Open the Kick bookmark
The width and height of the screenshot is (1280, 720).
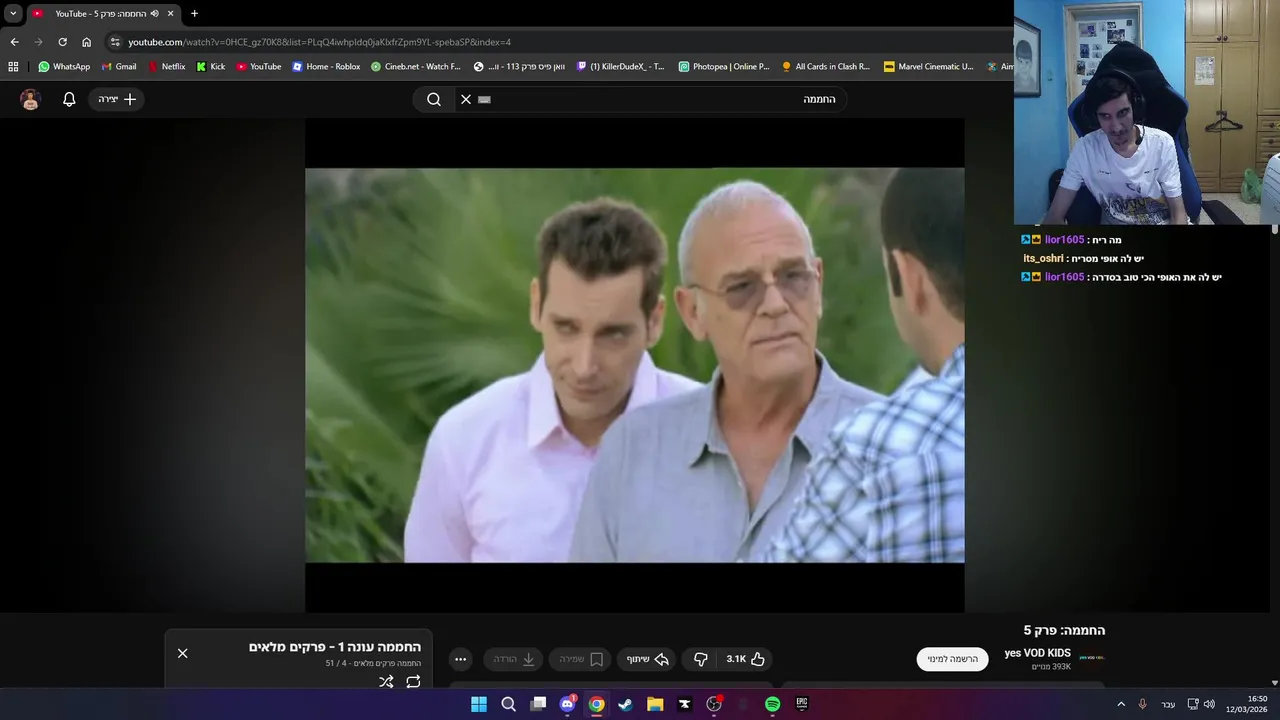(211, 67)
